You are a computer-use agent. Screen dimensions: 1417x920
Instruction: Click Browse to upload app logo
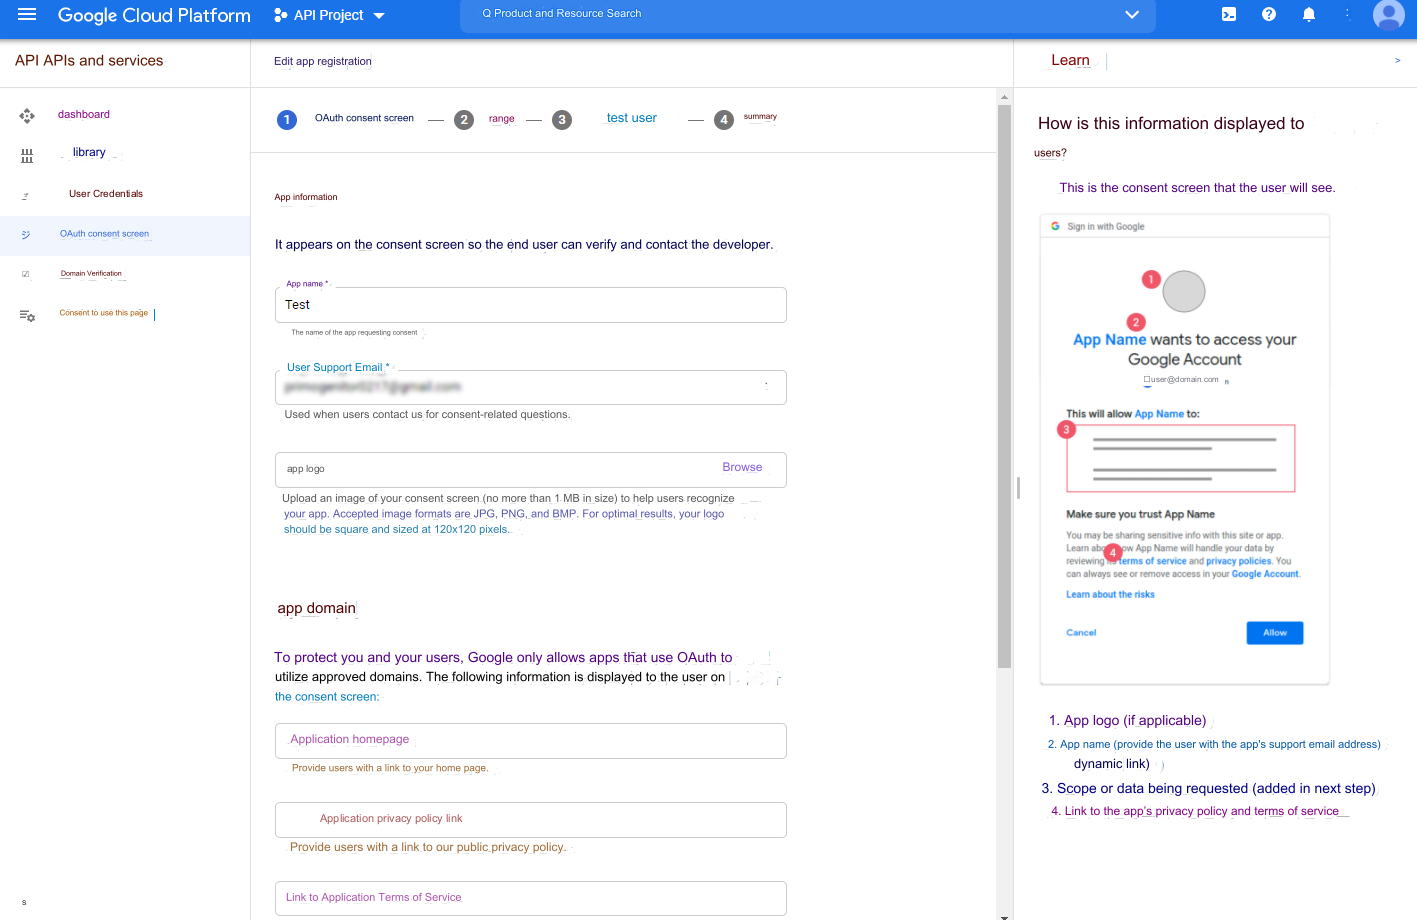click(x=742, y=467)
